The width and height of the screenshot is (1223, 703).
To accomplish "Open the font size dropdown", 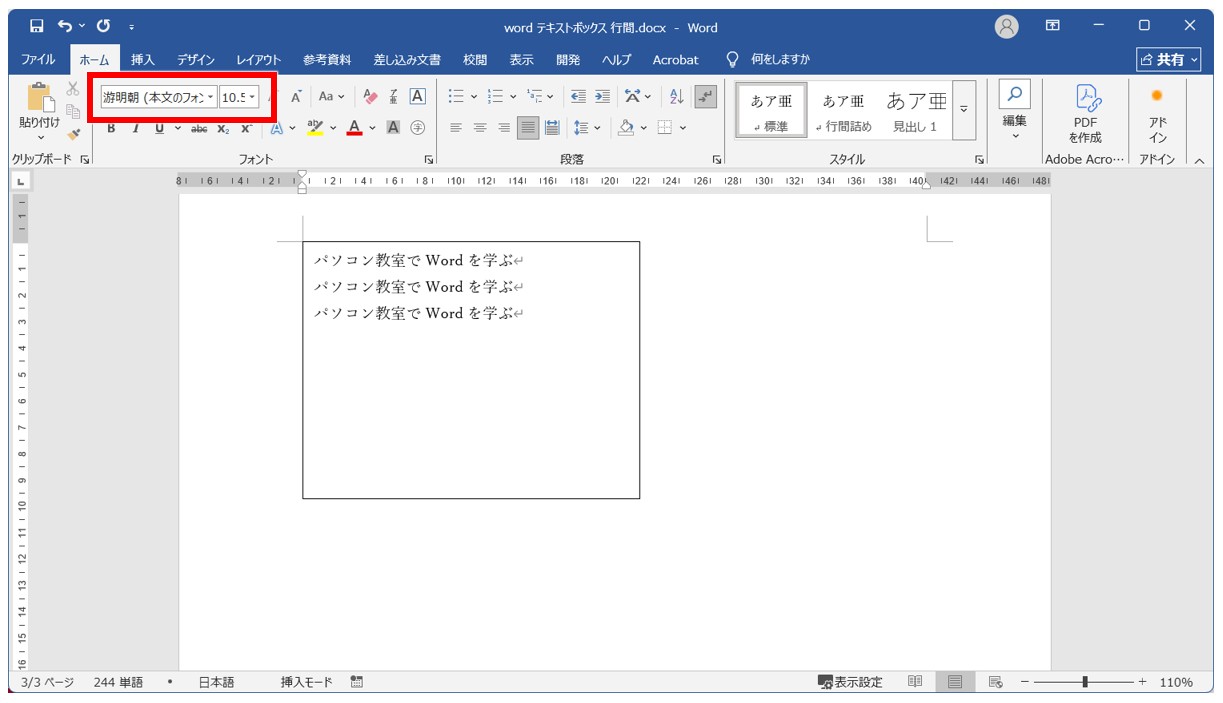I will (252, 97).
